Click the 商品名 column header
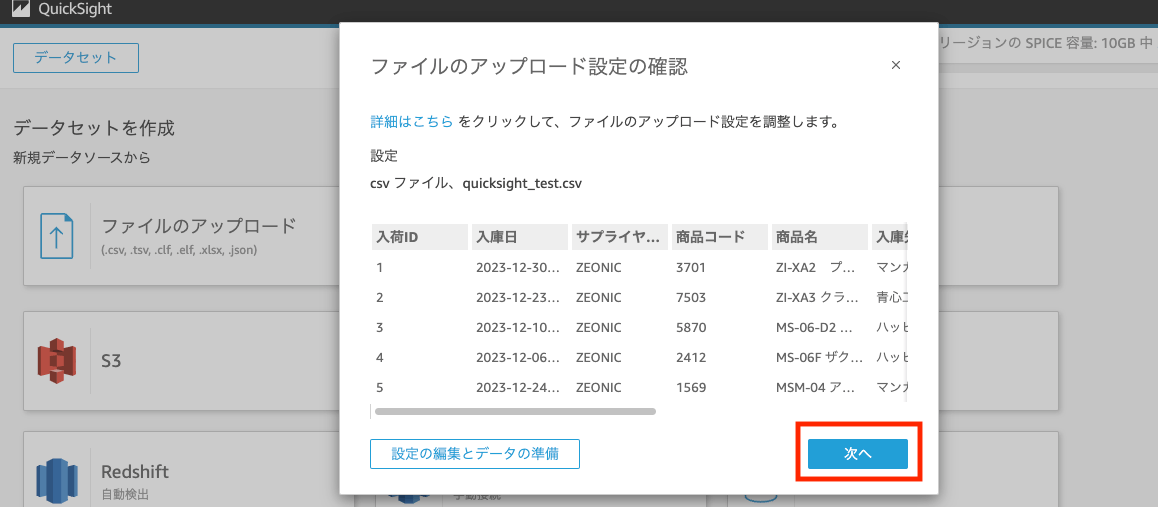 click(820, 237)
